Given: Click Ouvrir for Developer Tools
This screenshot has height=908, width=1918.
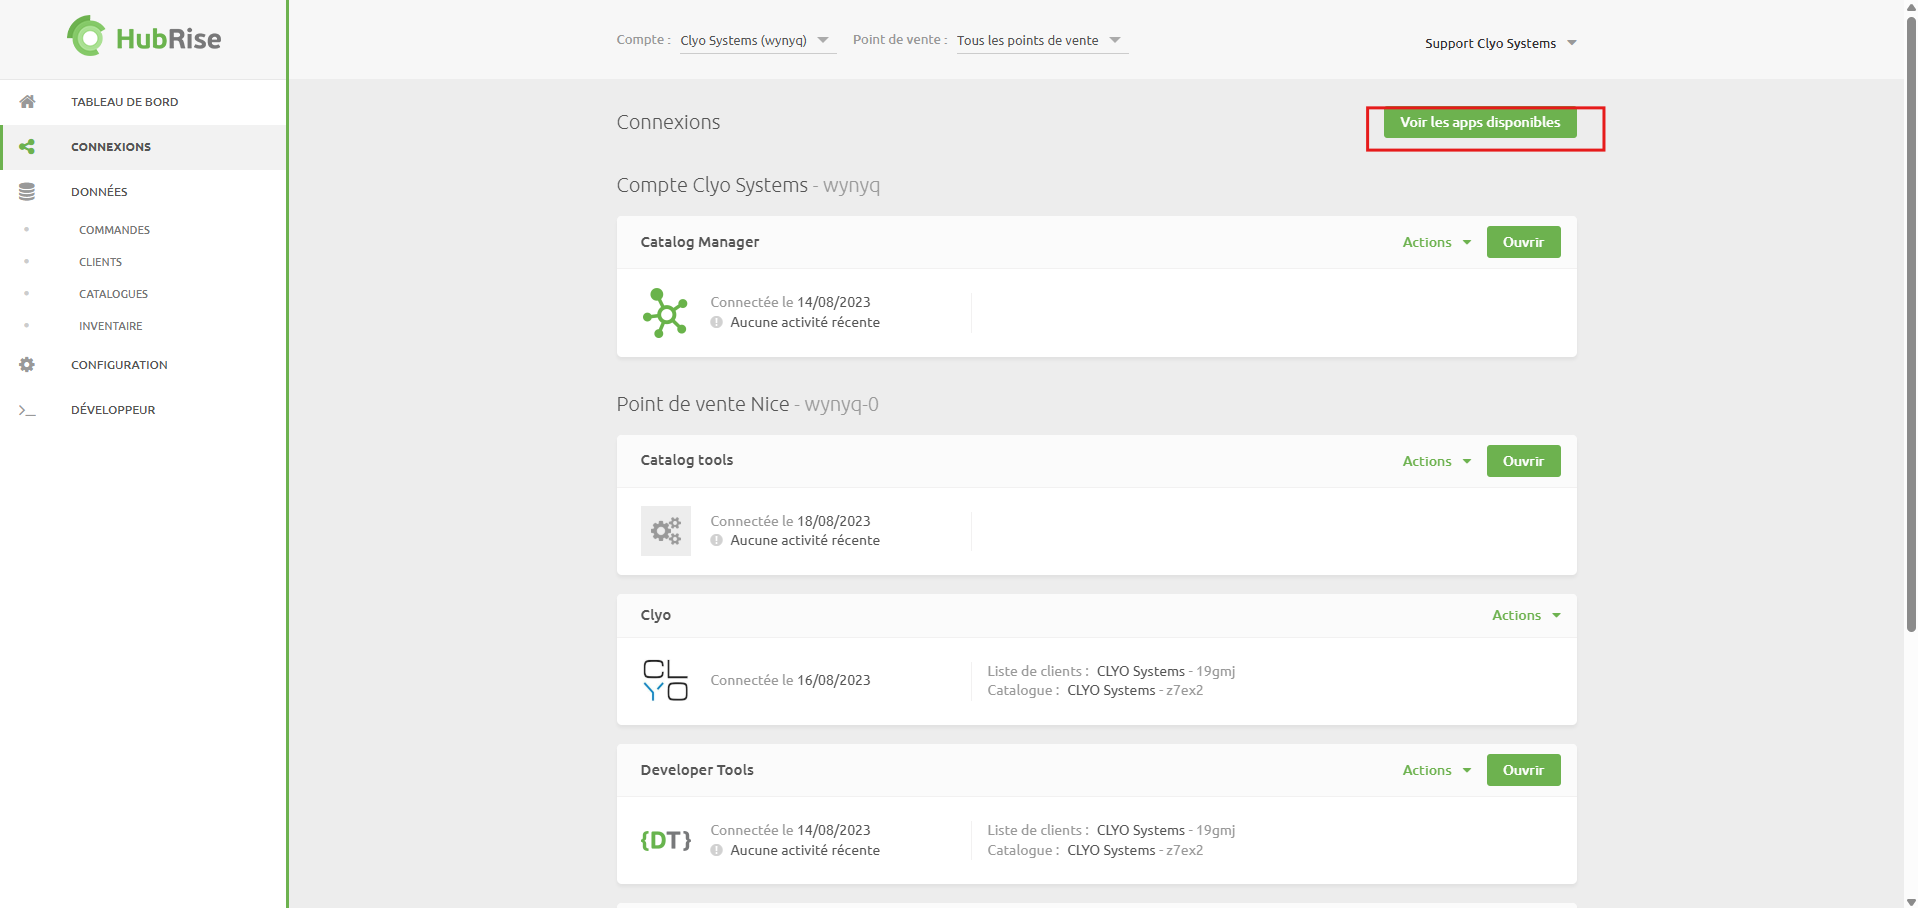Looking at the screenshot, I should [x=1523, y=770].
